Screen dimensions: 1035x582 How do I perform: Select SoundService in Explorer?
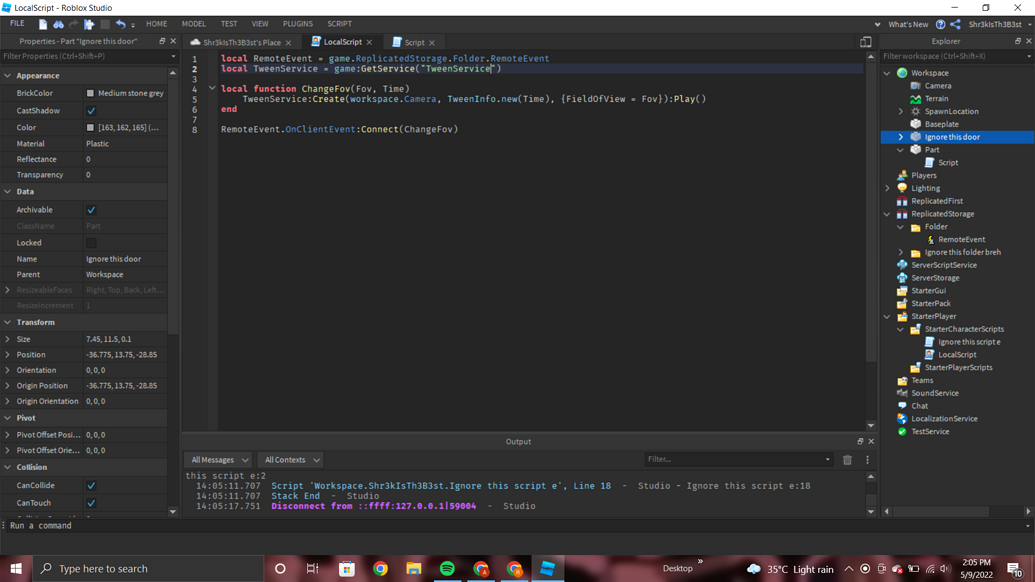point(935,393)
